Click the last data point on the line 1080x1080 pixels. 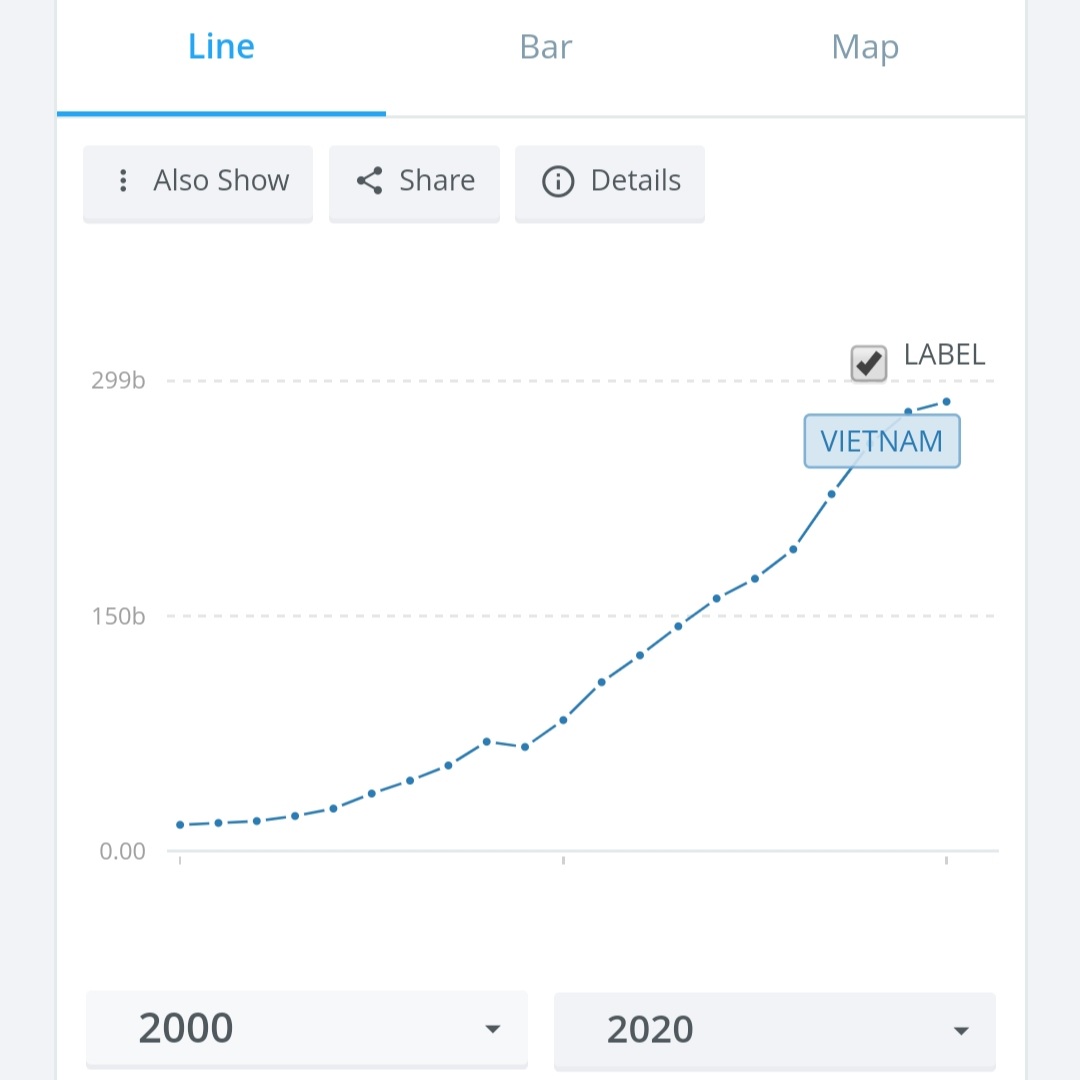pos(946,402)
